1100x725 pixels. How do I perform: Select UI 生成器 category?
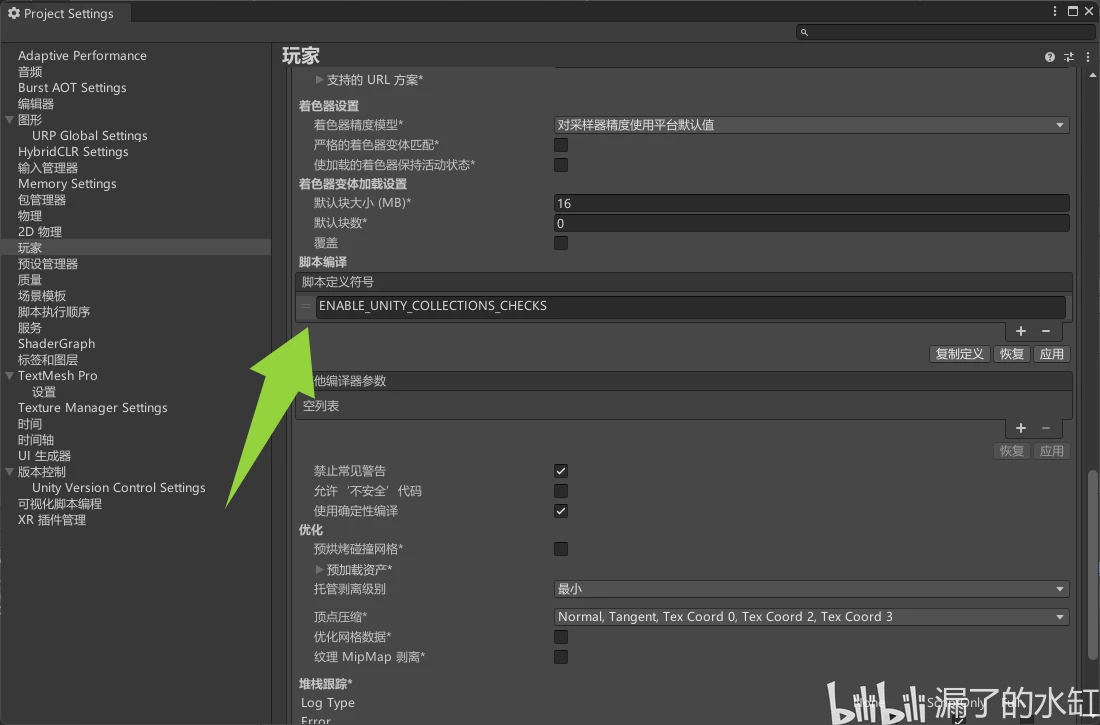point(44,456)
